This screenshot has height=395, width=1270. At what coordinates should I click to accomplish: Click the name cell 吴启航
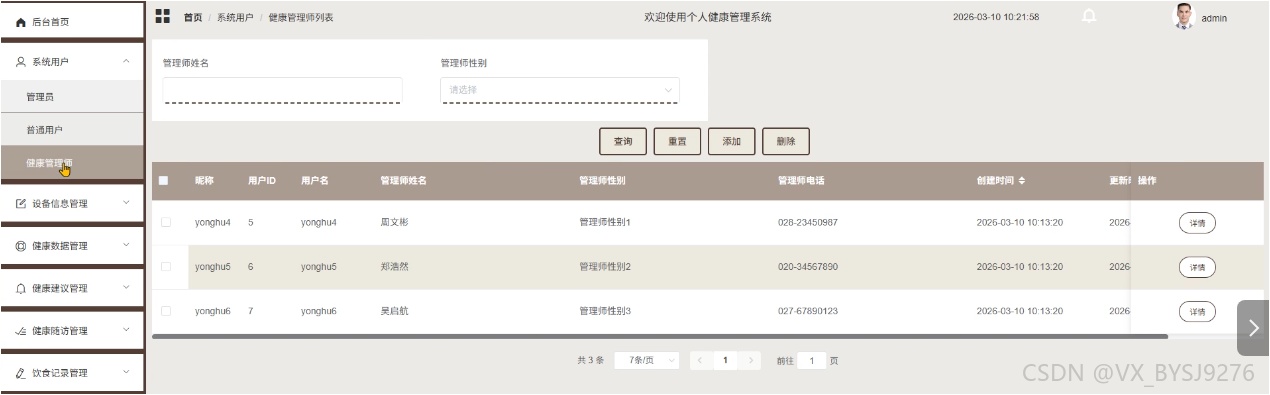394,311
